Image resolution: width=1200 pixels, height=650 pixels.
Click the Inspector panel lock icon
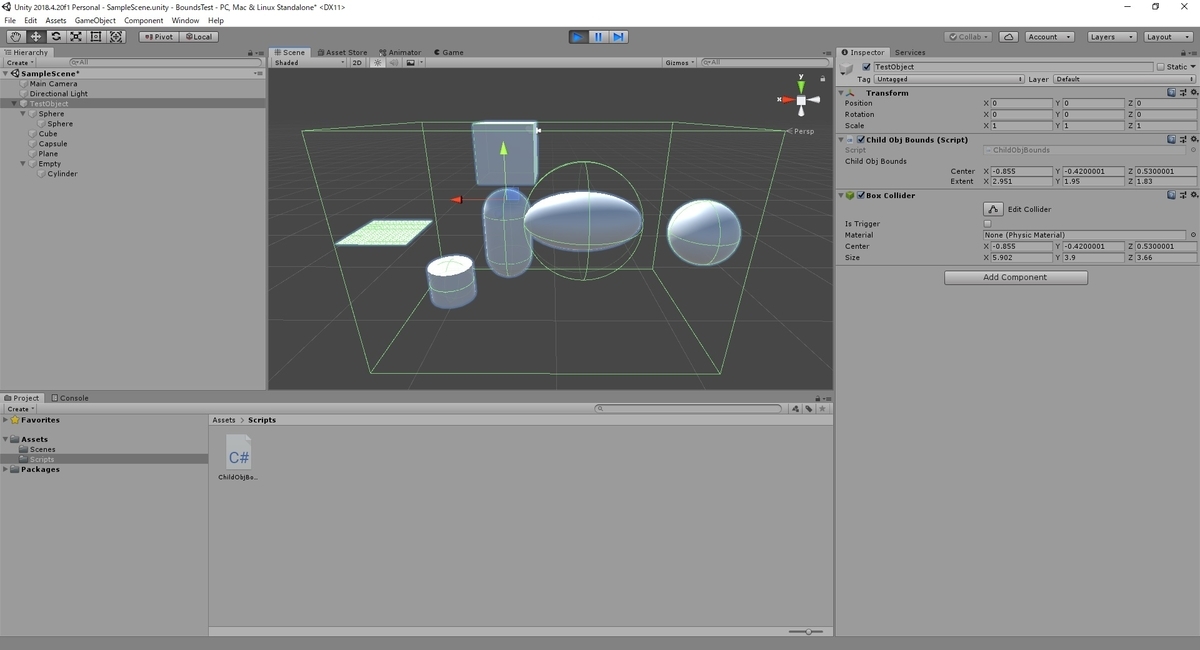click(x=1184, y=53)
